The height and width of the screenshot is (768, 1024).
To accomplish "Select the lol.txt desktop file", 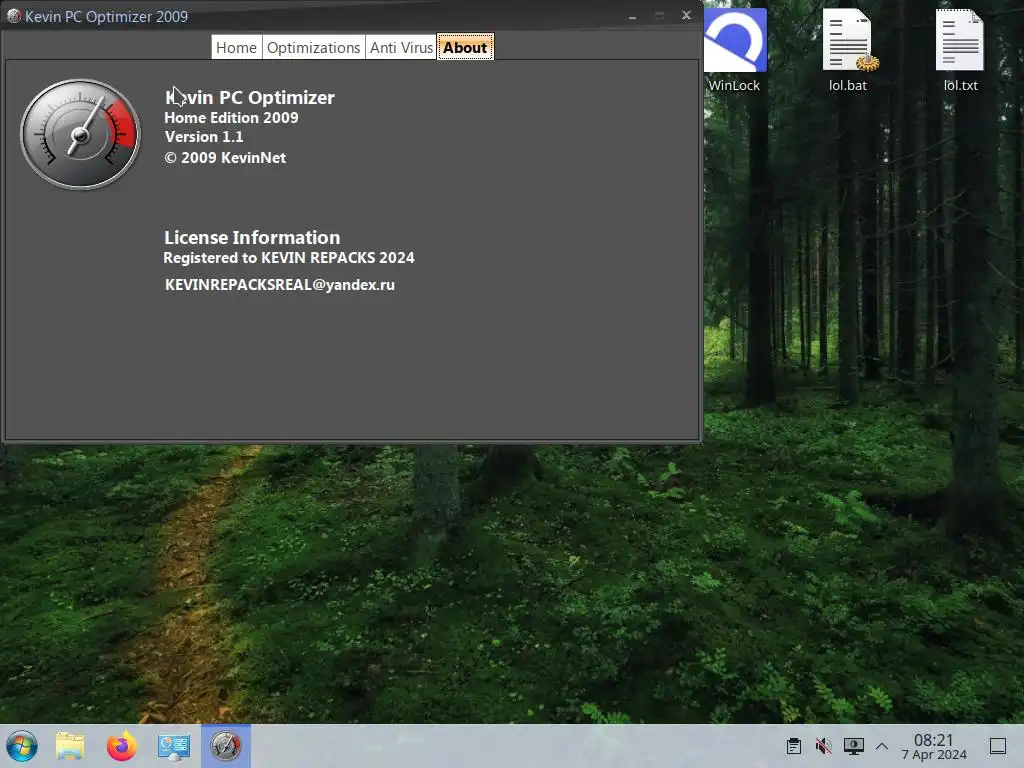I will pyautogui.click(x=960, y=50).
